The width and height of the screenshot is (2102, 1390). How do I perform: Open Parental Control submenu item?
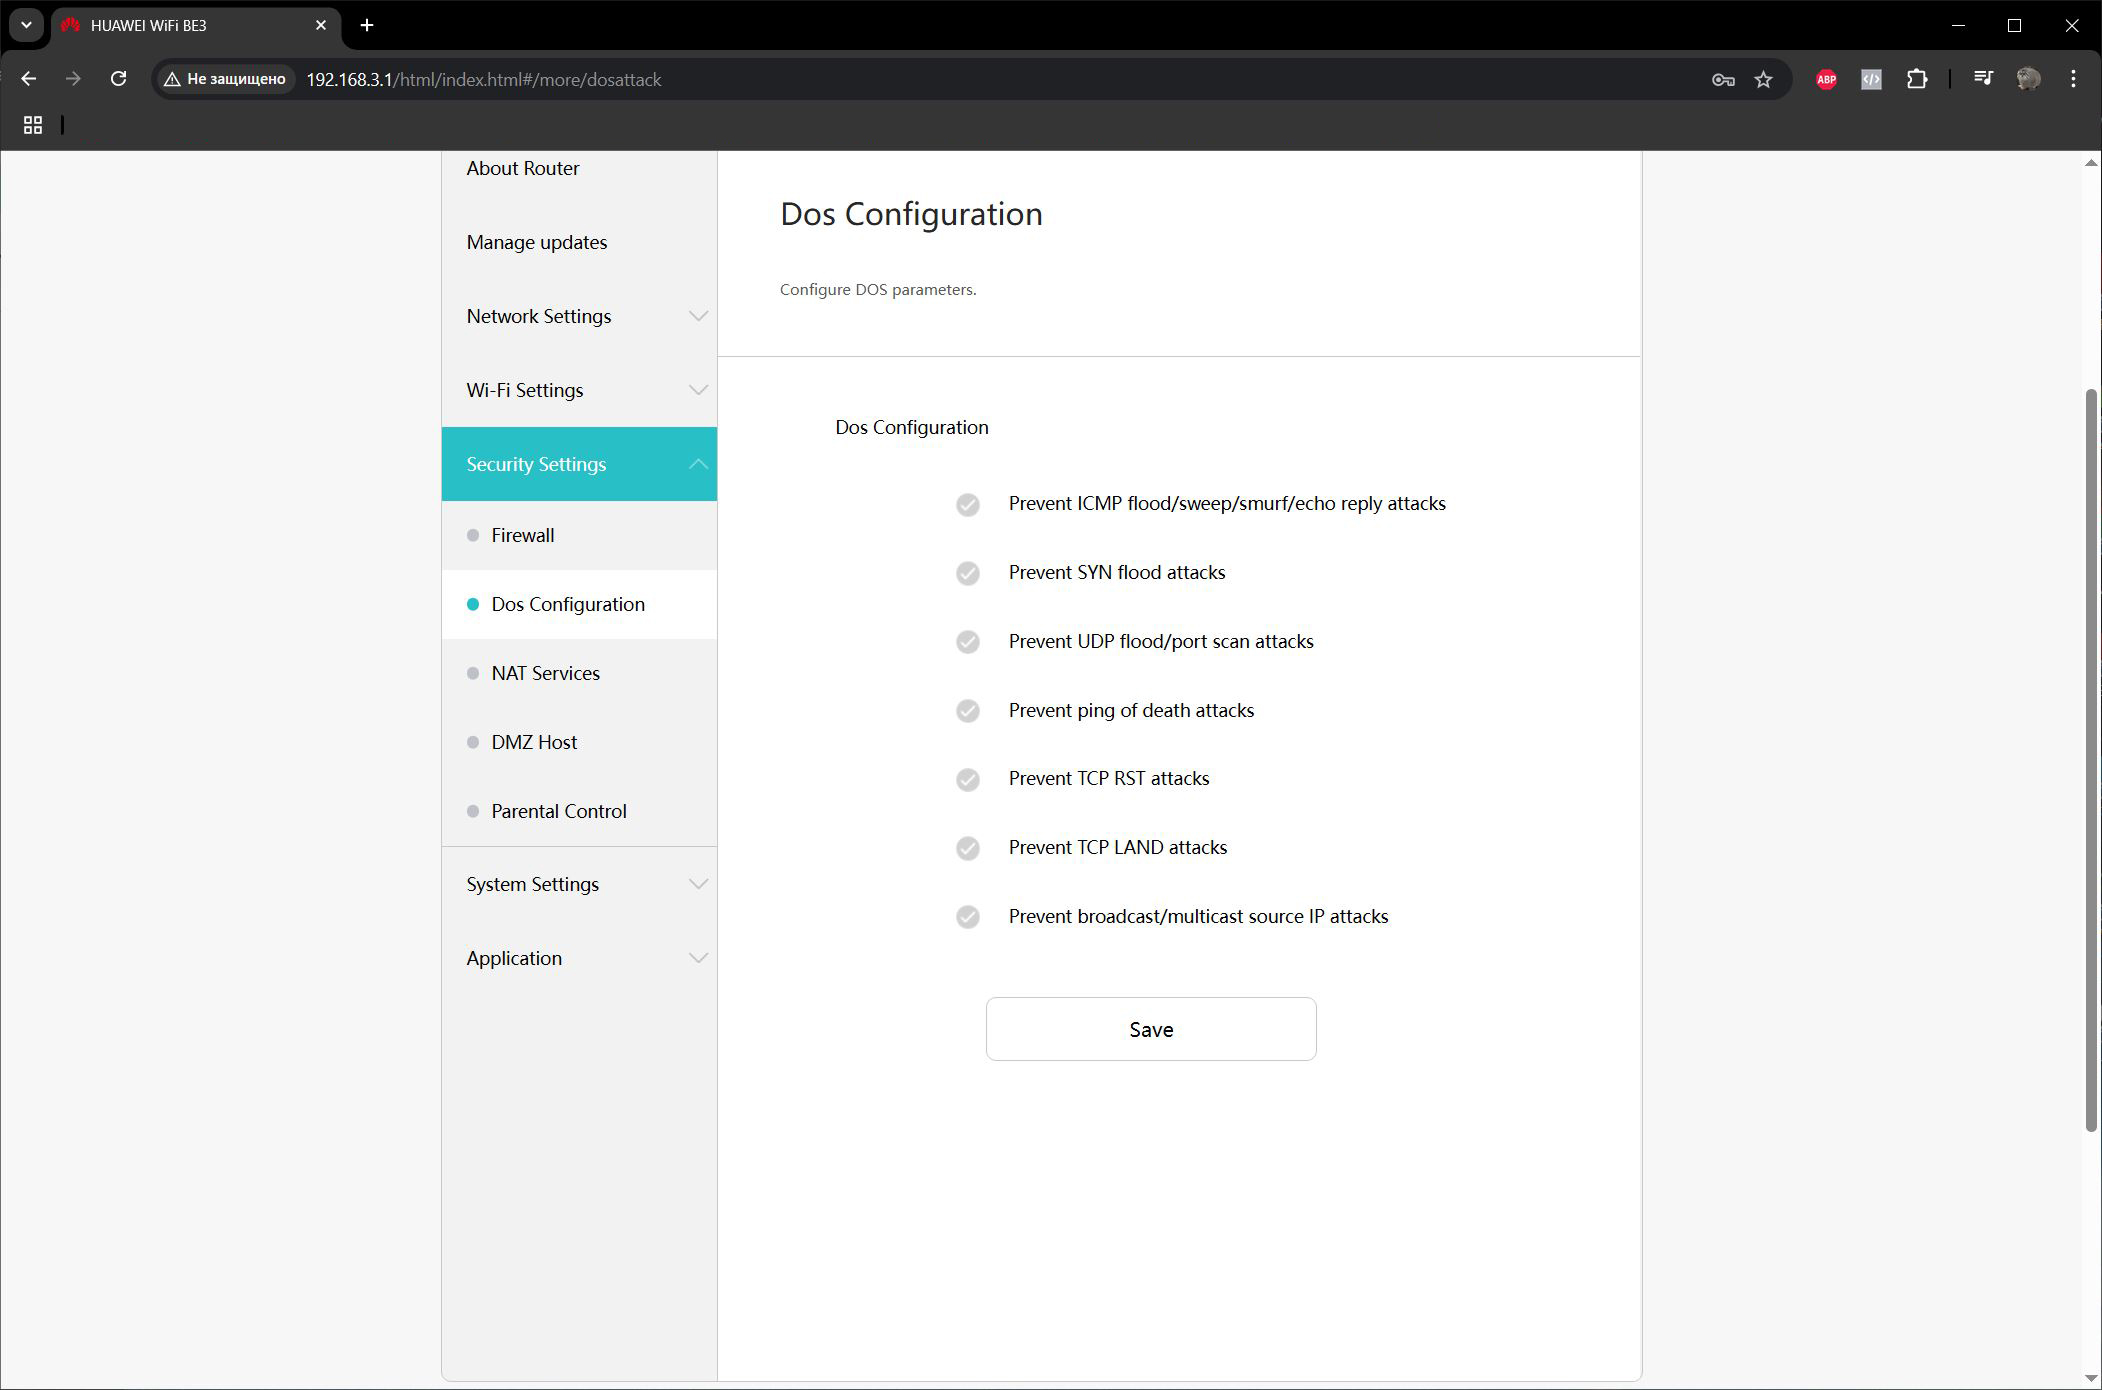pos(579,811)
